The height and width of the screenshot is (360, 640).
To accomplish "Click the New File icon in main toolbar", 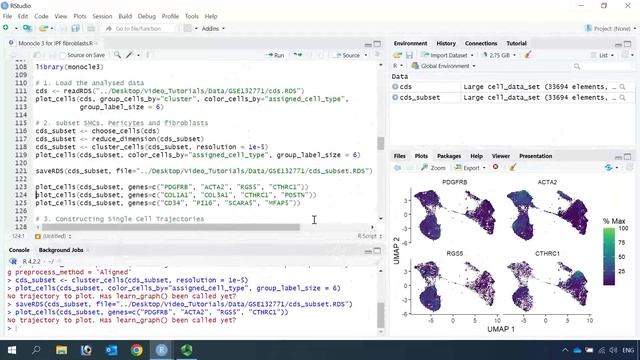I will [x=6, y=28].
